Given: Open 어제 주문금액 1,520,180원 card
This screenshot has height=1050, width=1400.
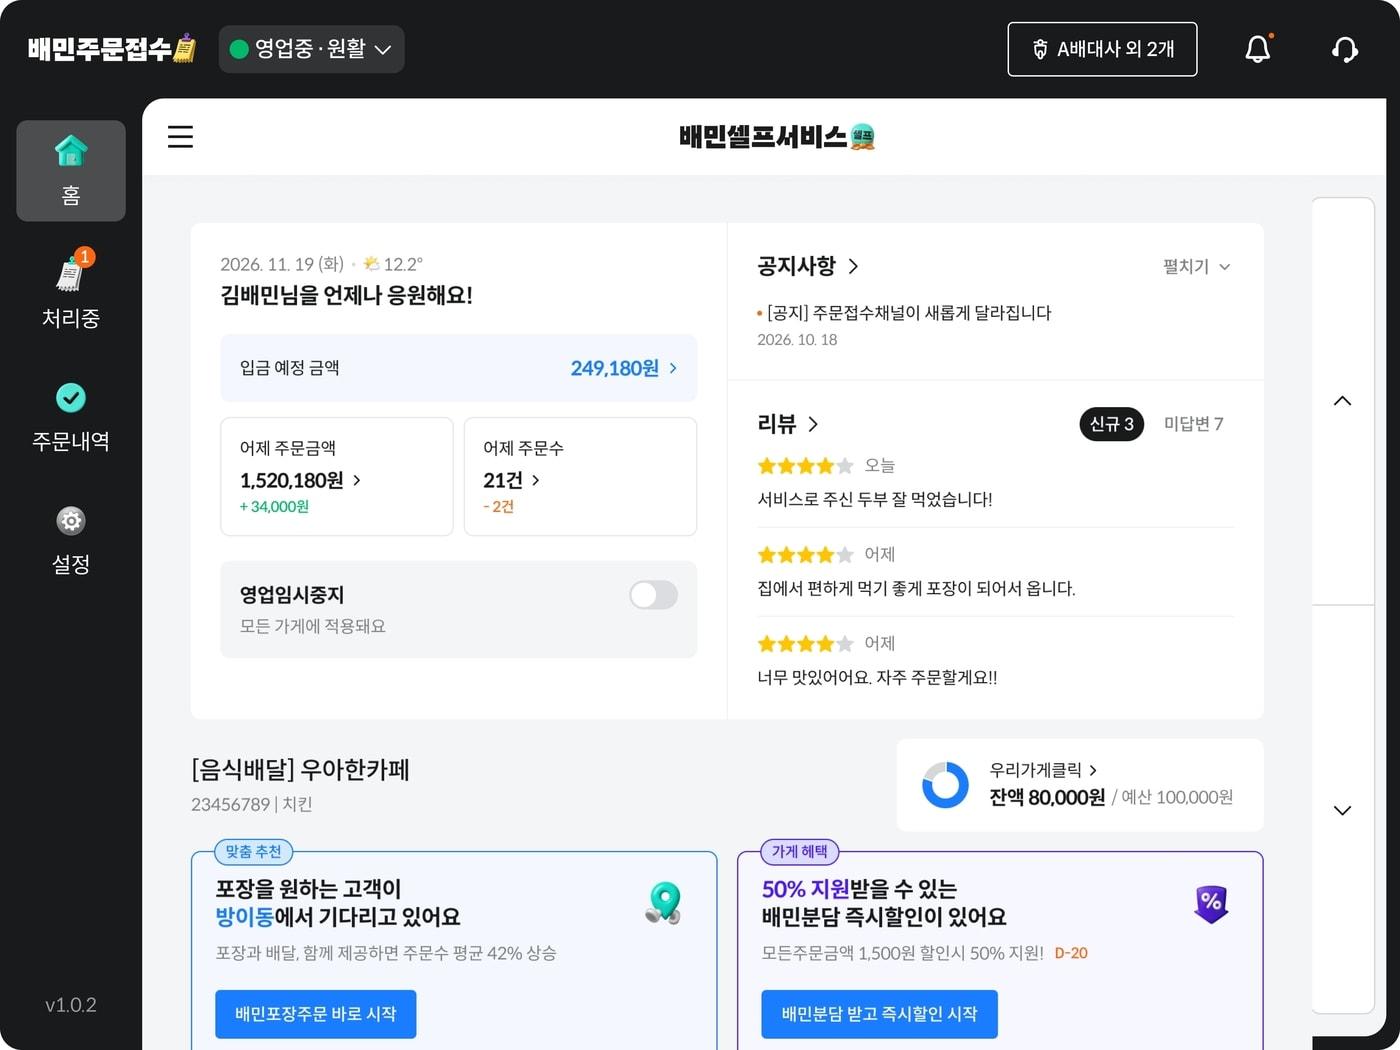Looking at the screenshot, I should coord(337,477).
